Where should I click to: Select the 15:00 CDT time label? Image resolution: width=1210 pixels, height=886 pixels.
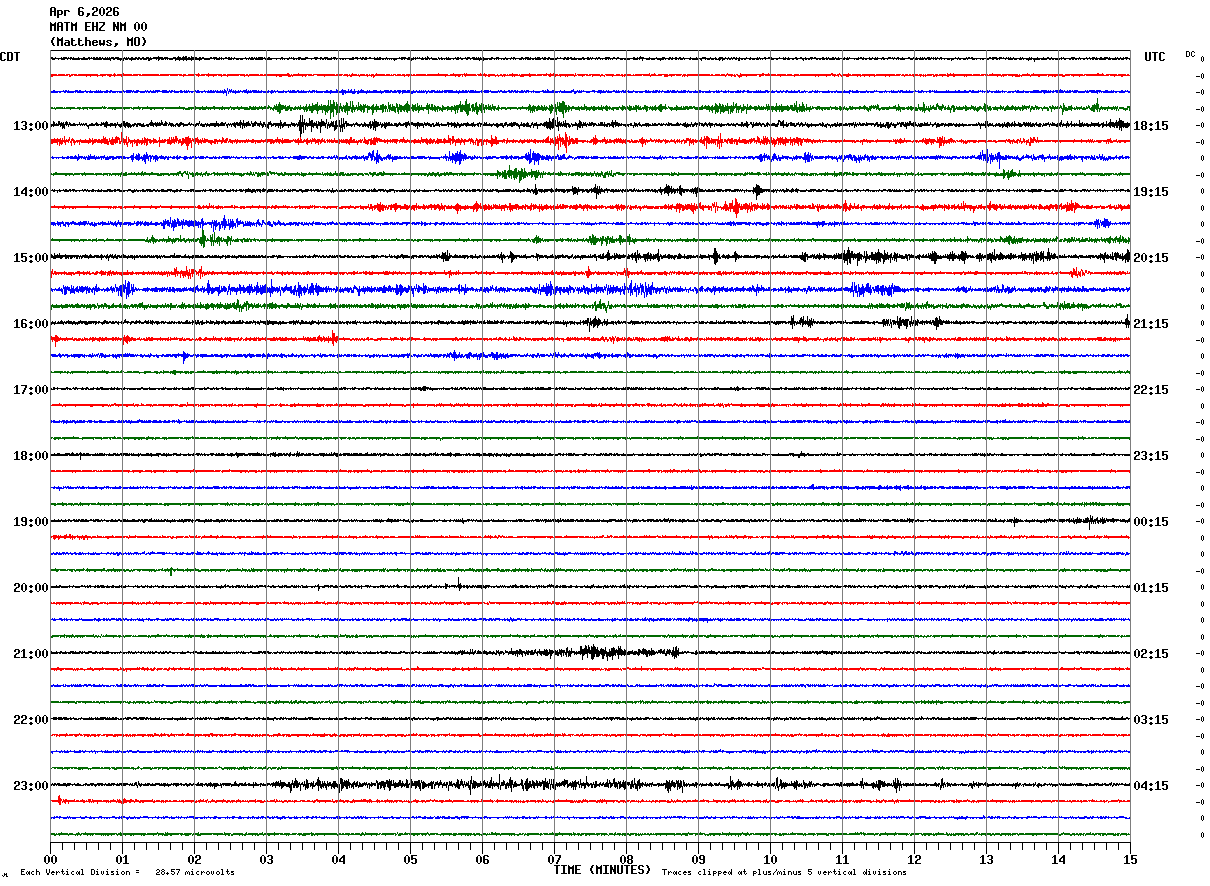pos(31,258)
